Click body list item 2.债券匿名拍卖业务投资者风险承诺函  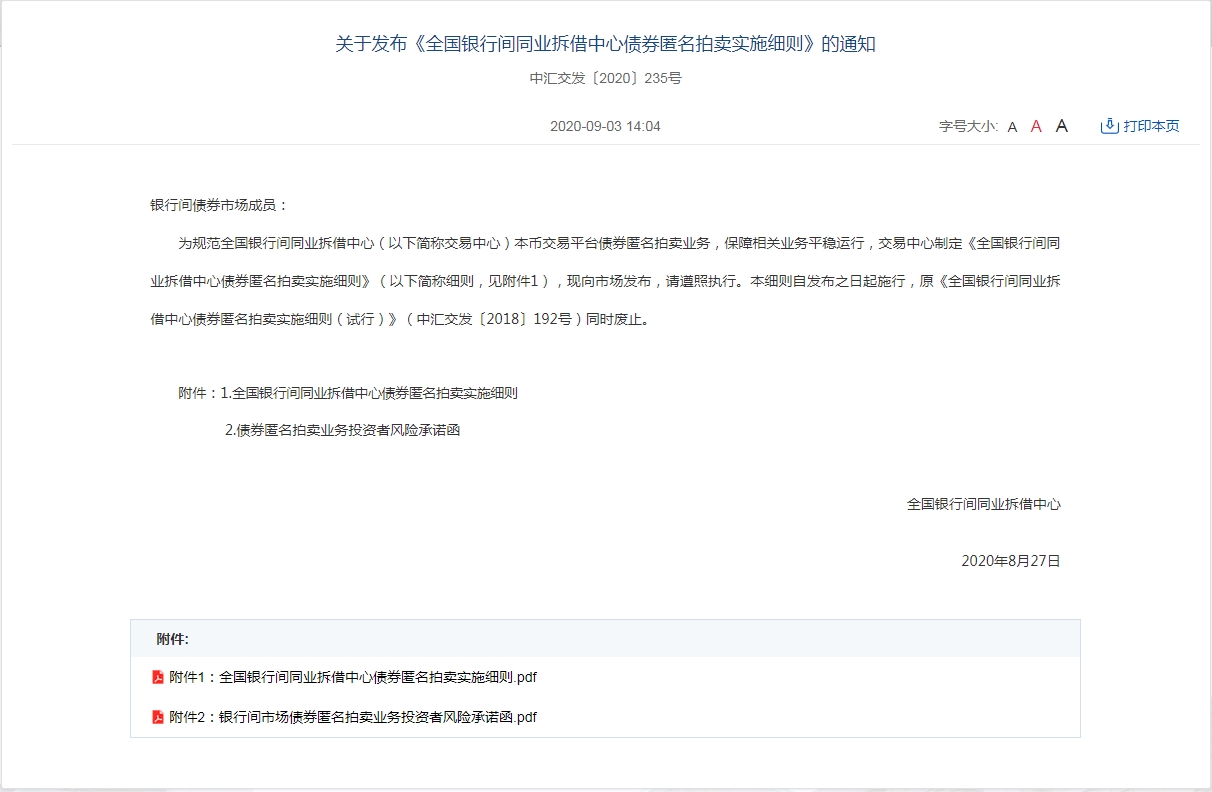coord(342,430)
